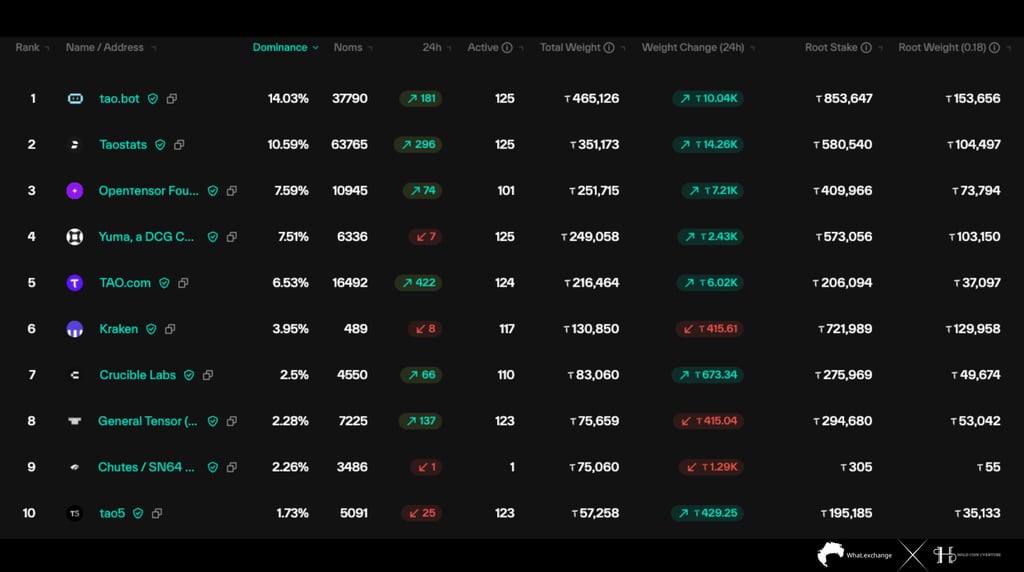Copy the tao.bot address
The width and height of the screenshot is (1024, 572).
pos(172,99)
